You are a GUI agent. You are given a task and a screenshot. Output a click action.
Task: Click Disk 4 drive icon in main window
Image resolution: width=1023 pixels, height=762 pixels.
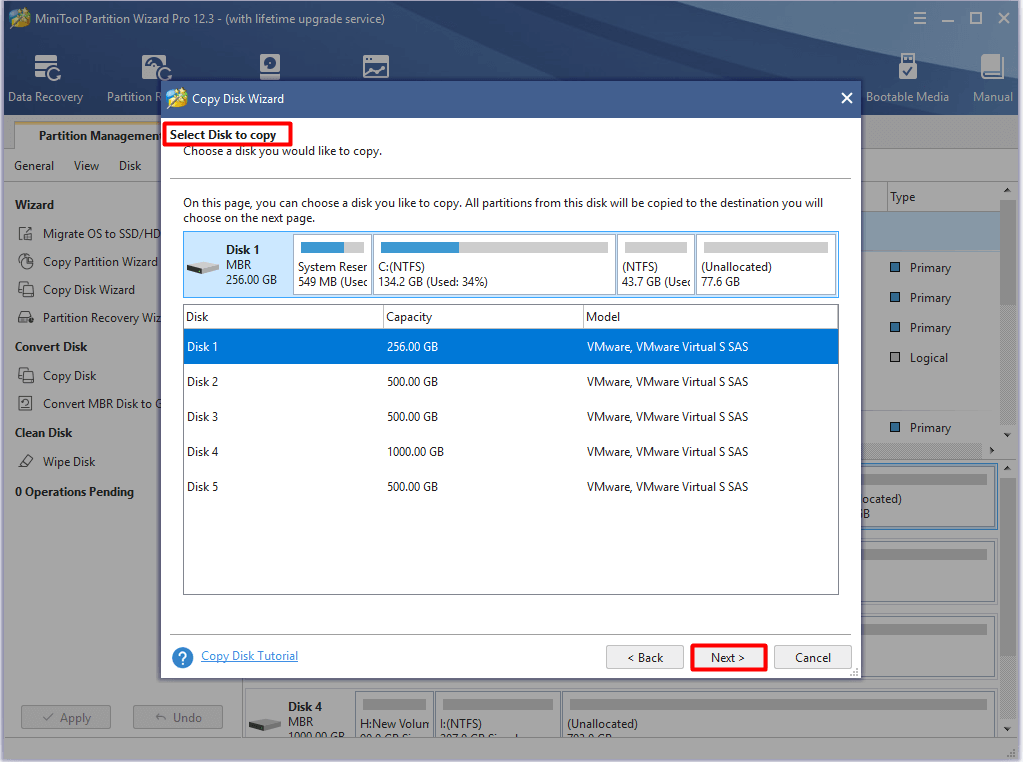(x=265, y=725)
